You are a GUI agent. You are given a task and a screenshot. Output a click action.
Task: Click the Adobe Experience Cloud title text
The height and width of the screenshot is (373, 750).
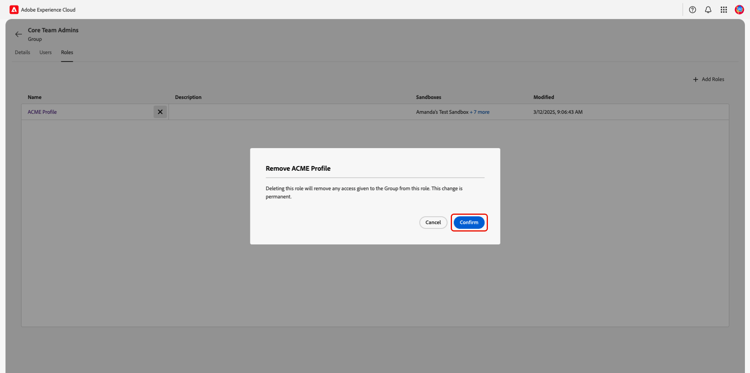tap(48, 10)
